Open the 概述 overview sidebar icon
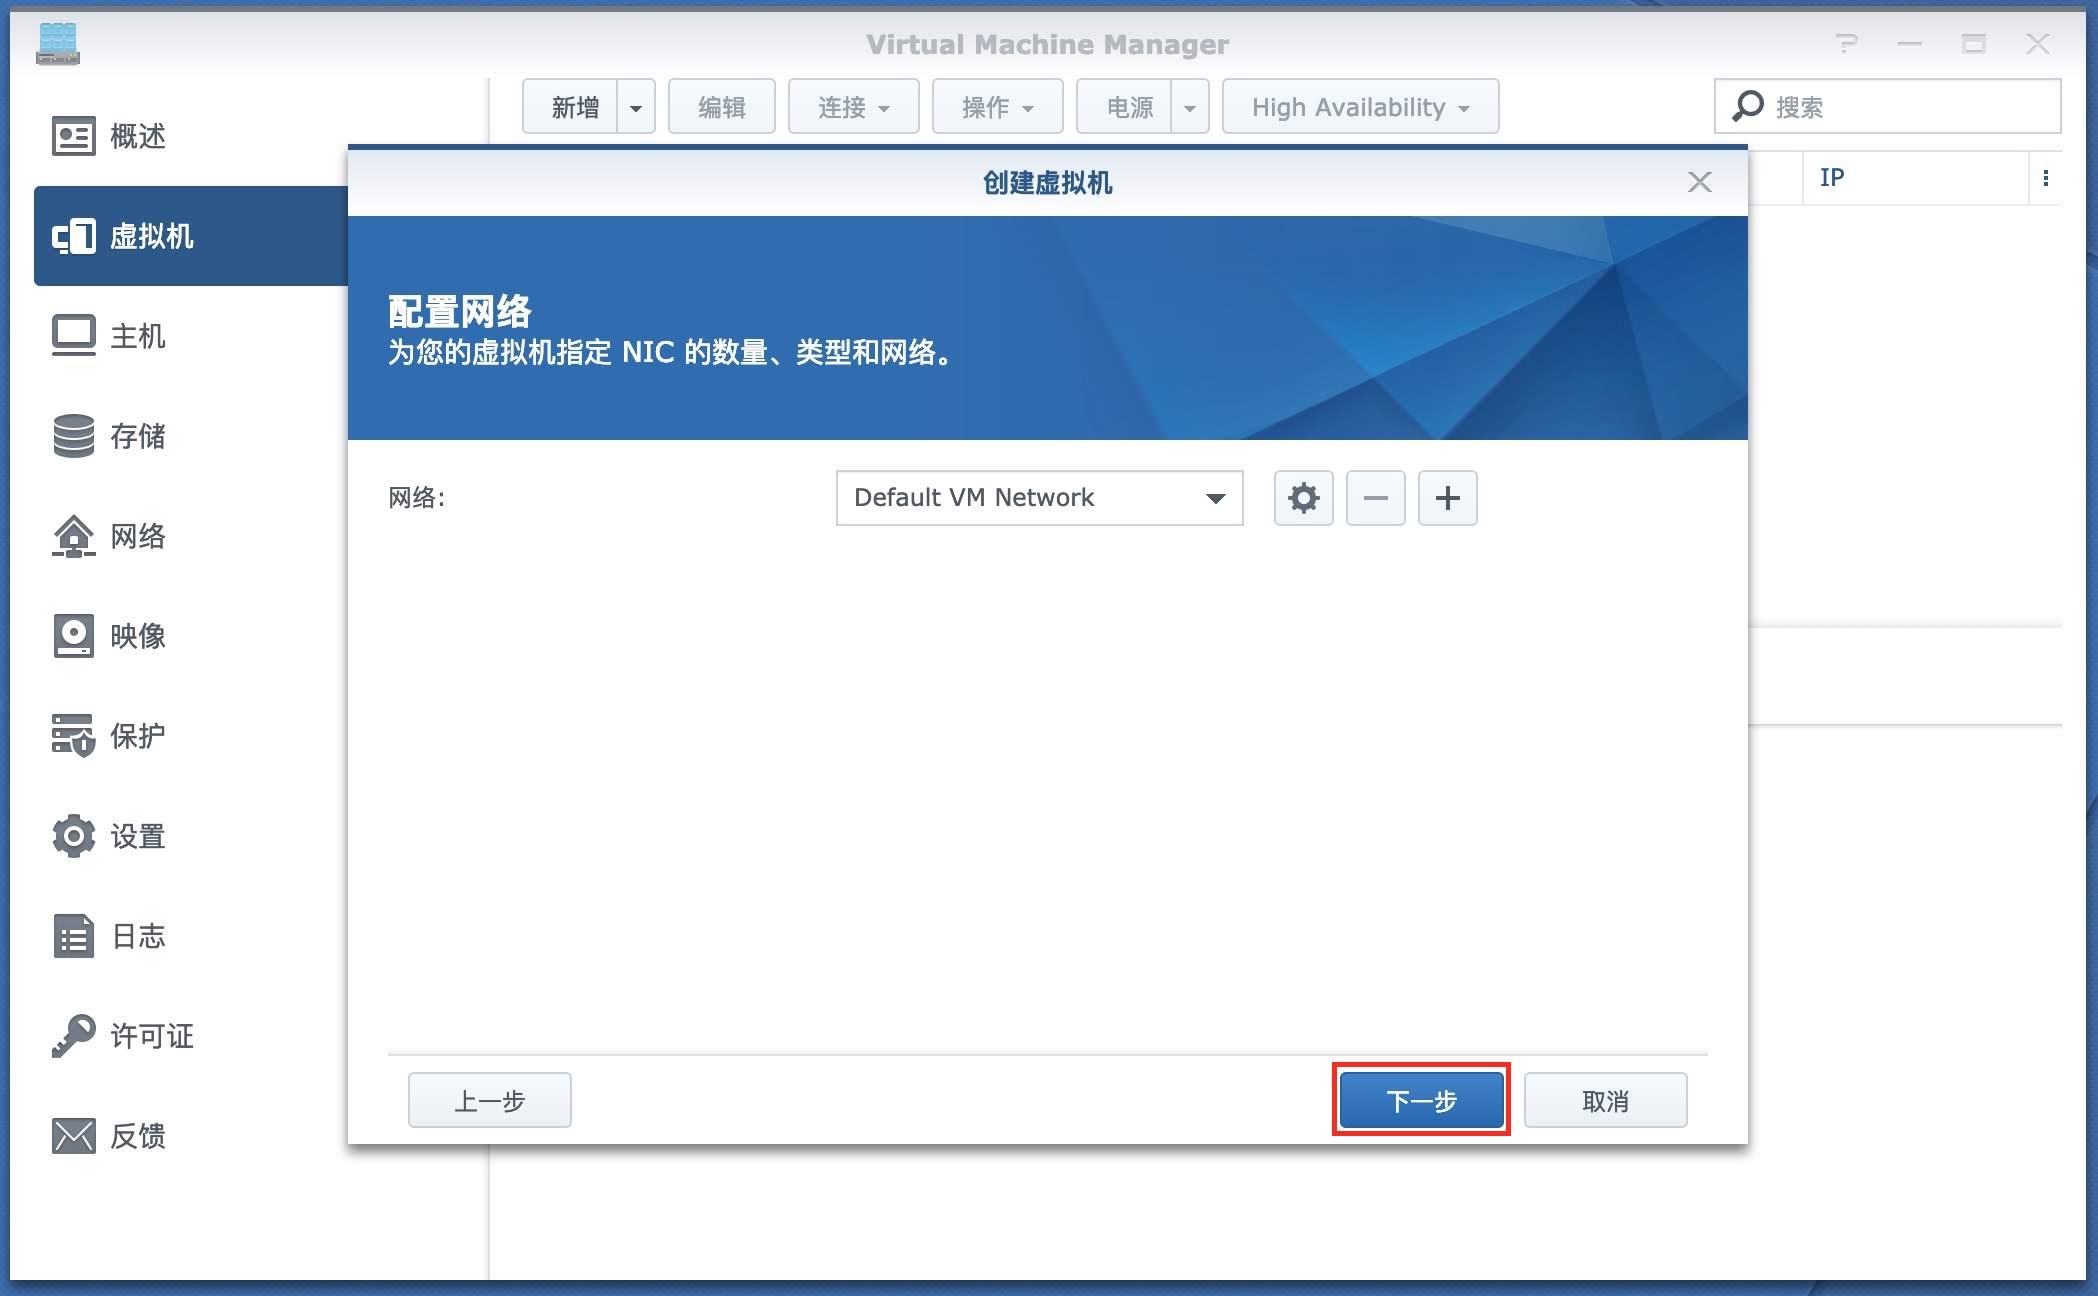Viewport: 2098px width, 1296px height. pyautogui.click(x=74, y=136)
